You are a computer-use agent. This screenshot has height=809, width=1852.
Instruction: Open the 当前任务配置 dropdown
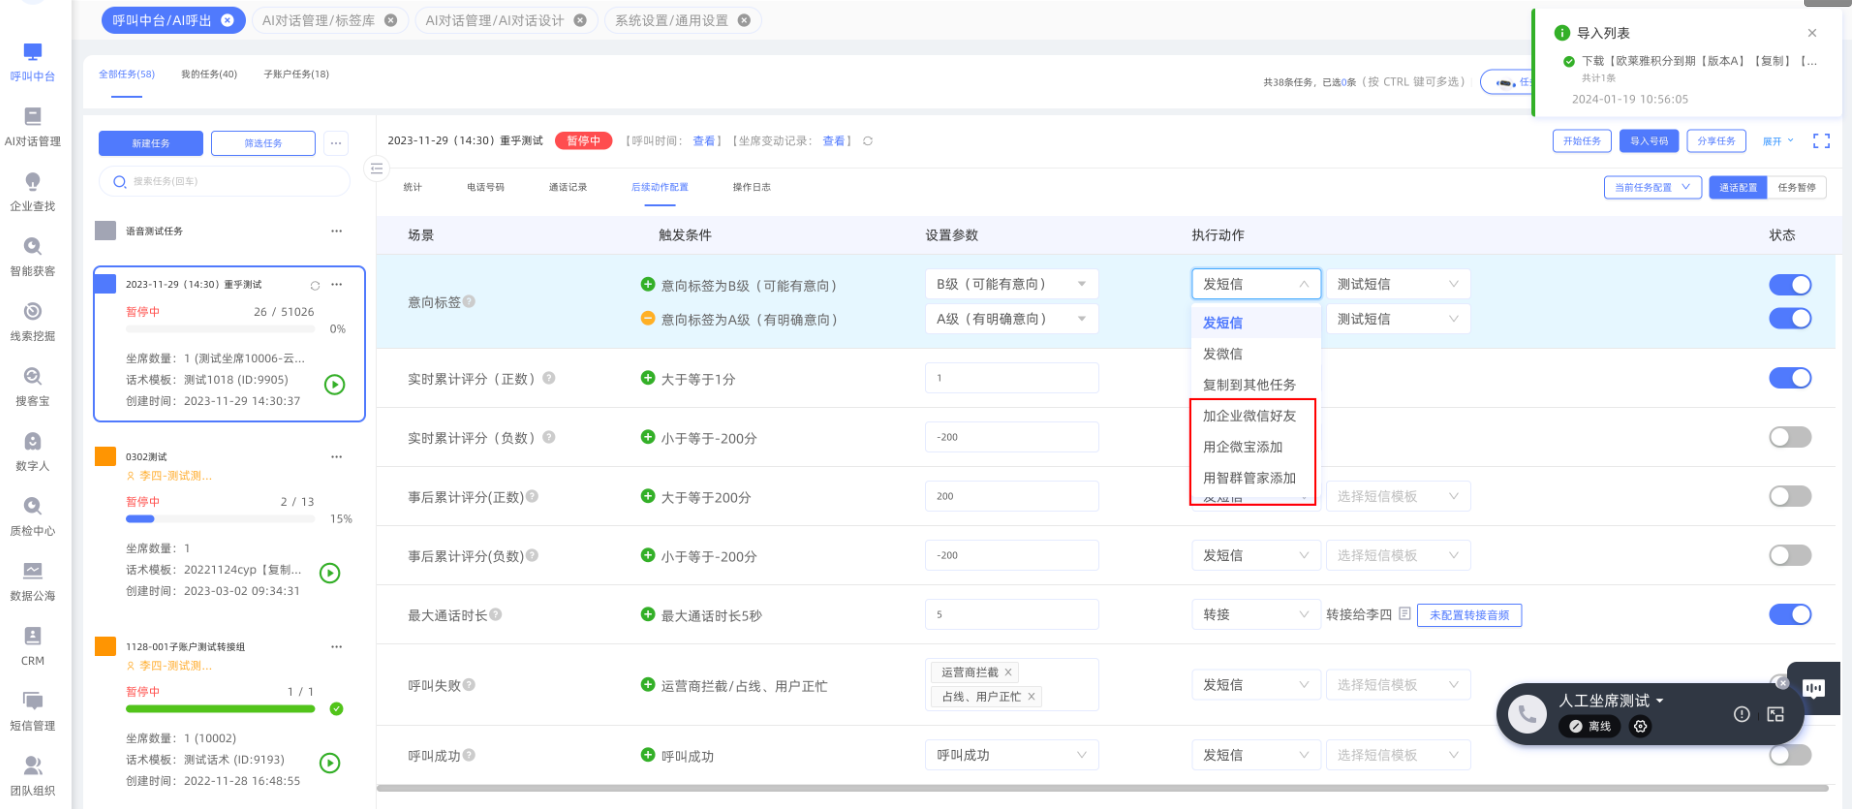pos(1652,187)
